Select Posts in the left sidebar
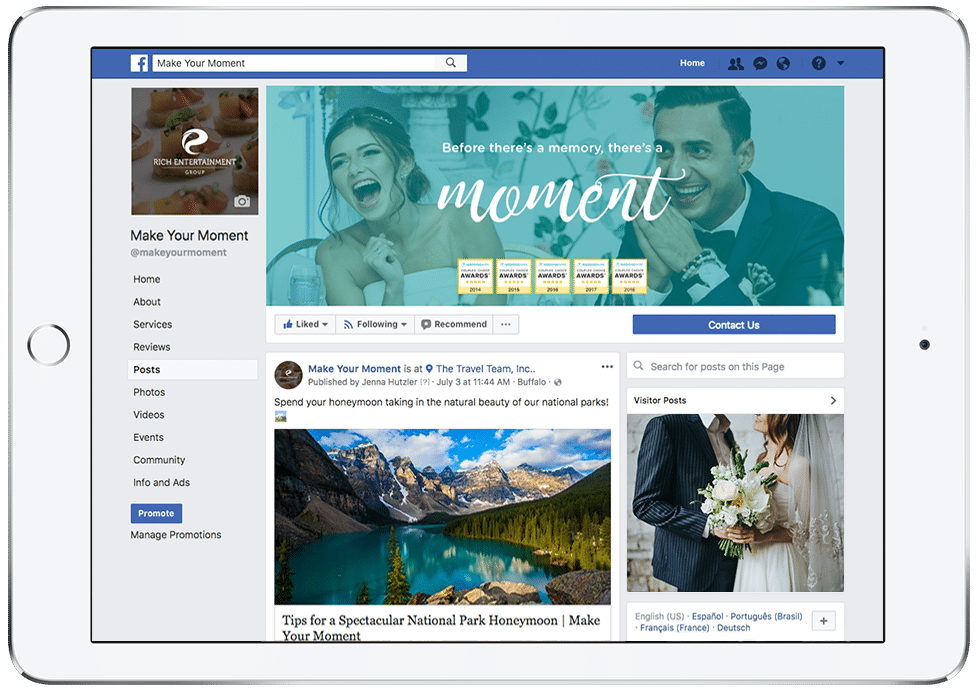Screen dimensions: 977x692 click(x=193, y=369)
